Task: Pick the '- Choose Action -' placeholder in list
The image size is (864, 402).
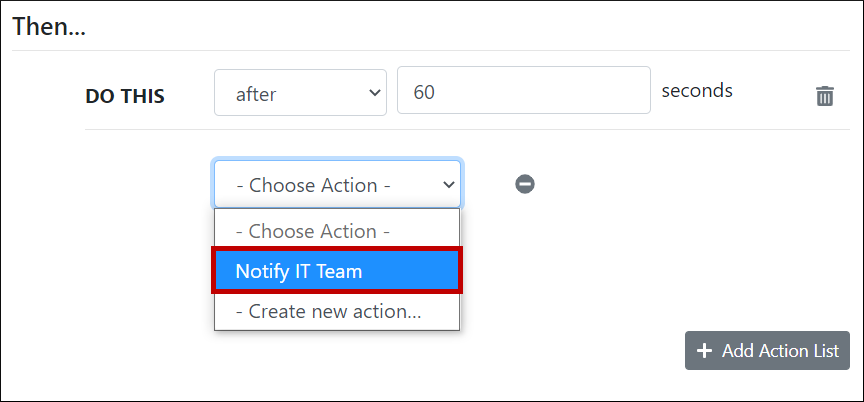Action: point(313,231)
